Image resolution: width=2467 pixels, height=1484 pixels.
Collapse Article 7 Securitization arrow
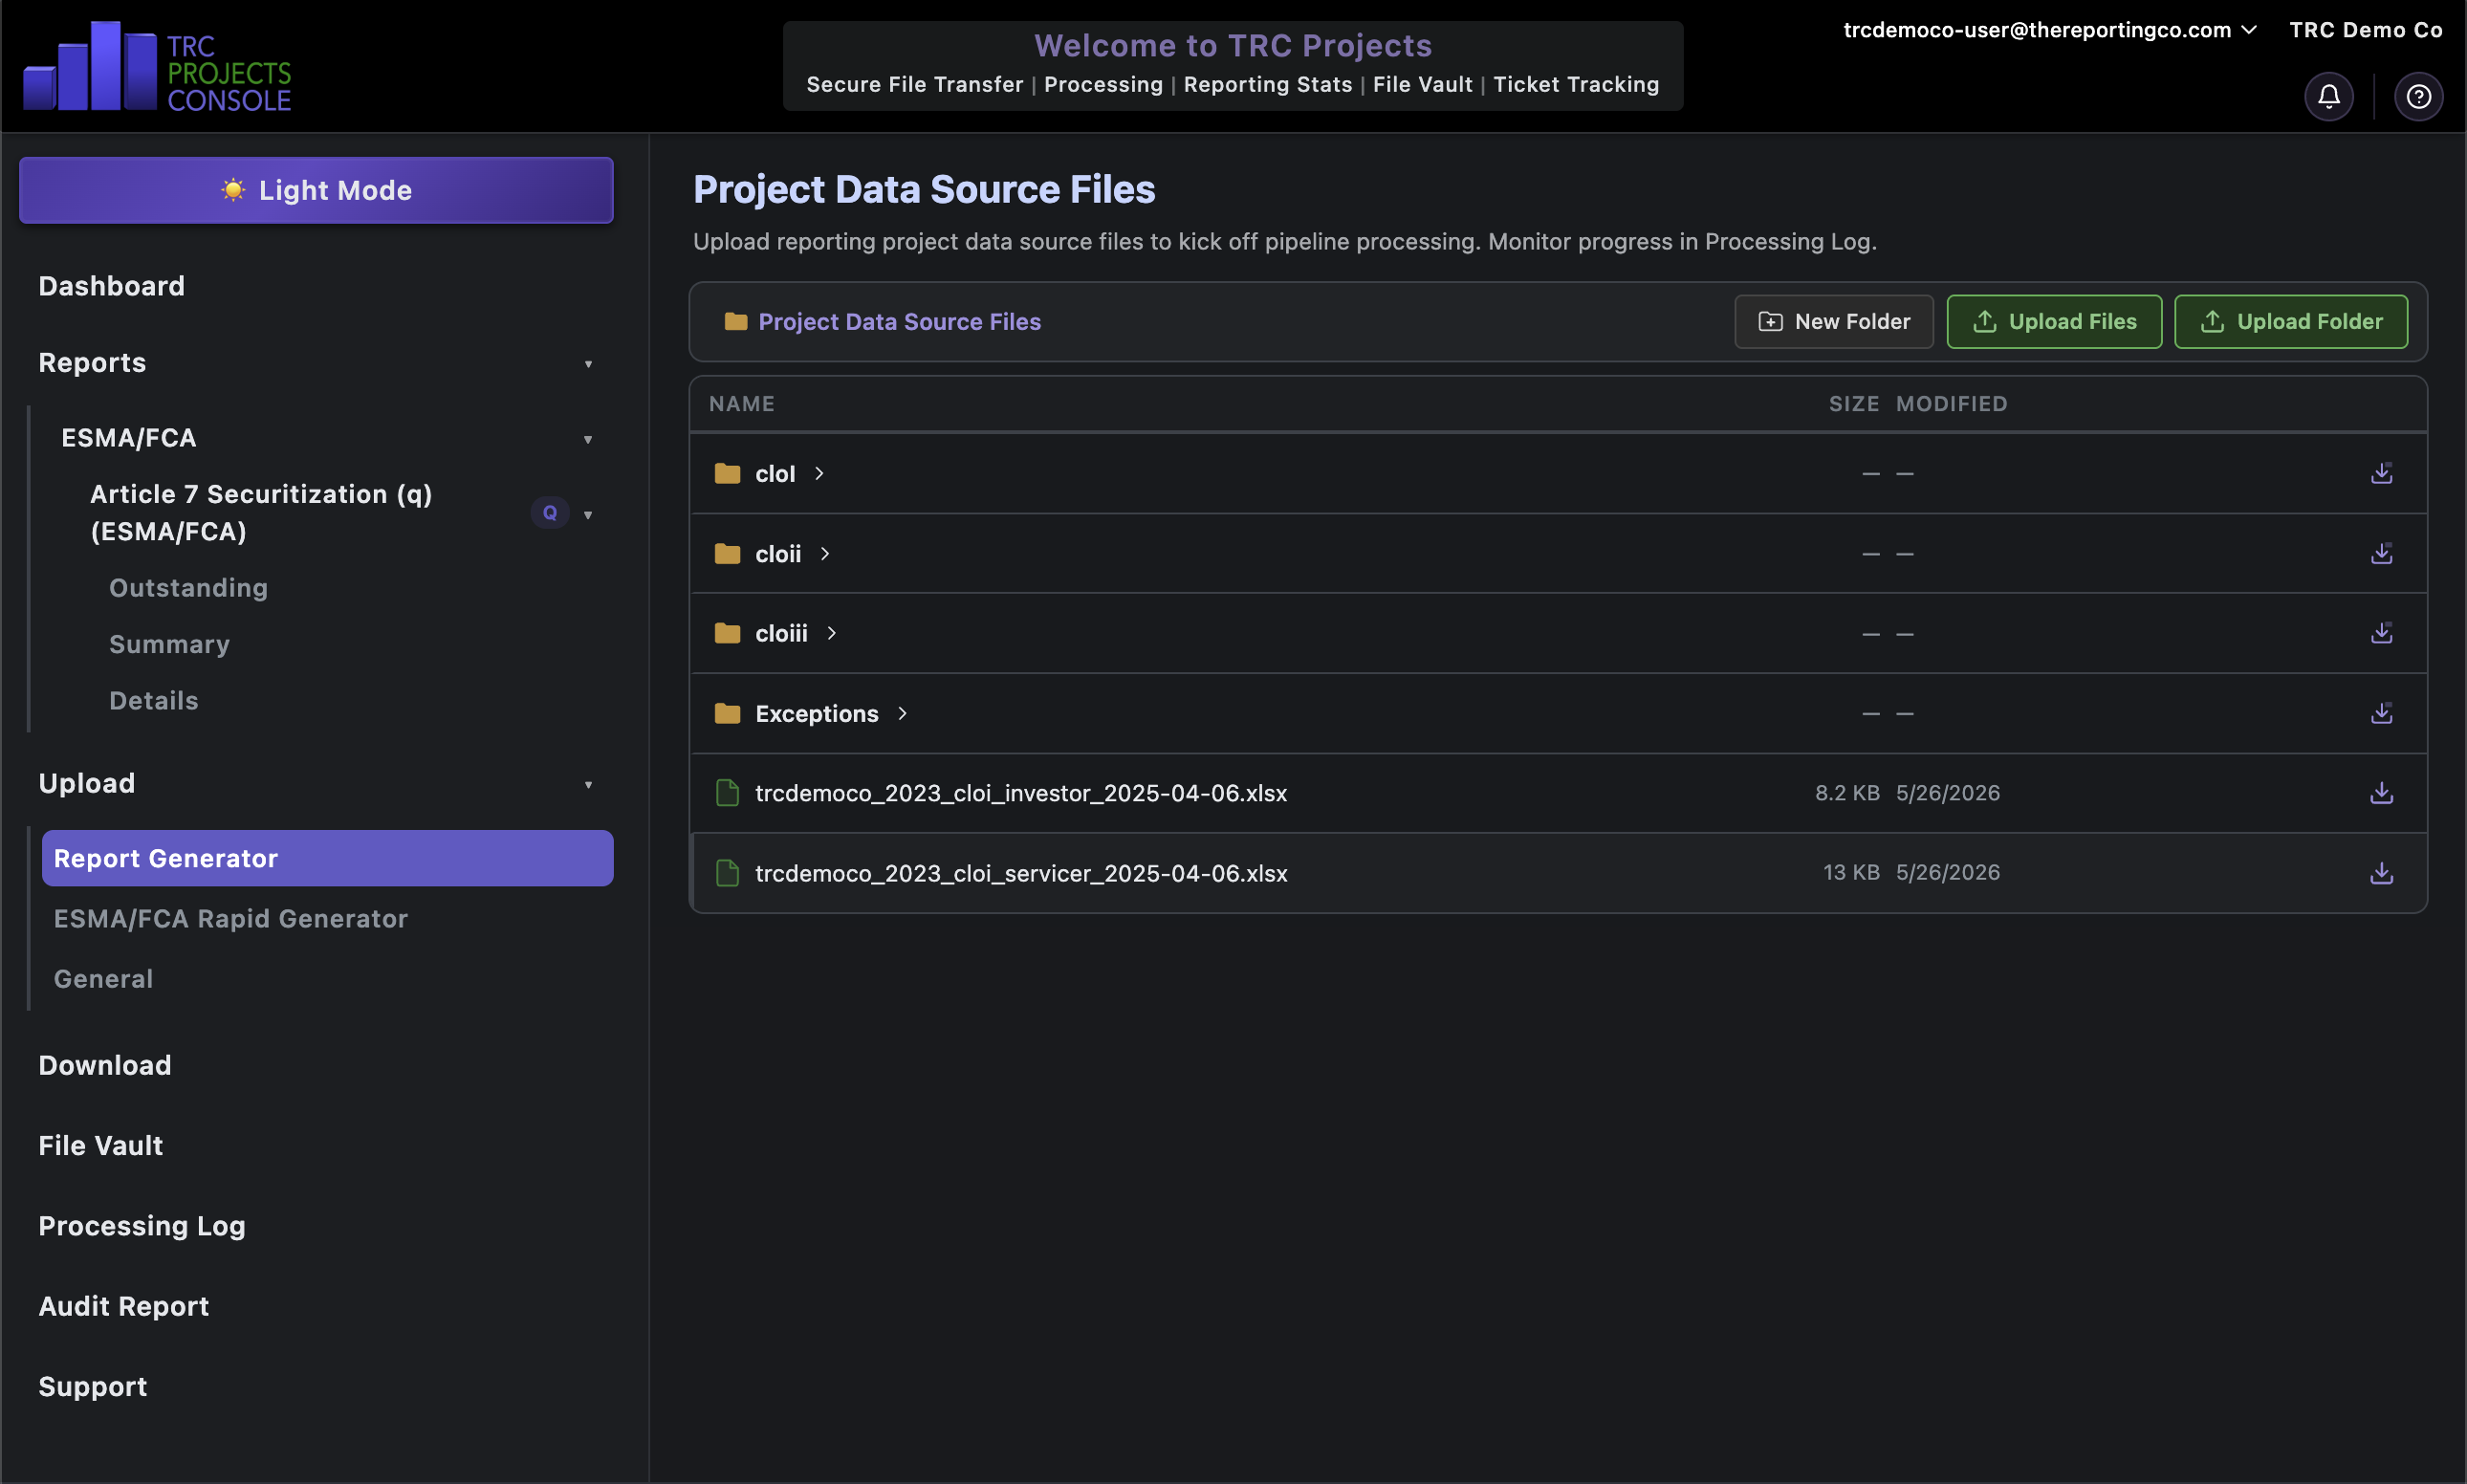pos(588,515)
